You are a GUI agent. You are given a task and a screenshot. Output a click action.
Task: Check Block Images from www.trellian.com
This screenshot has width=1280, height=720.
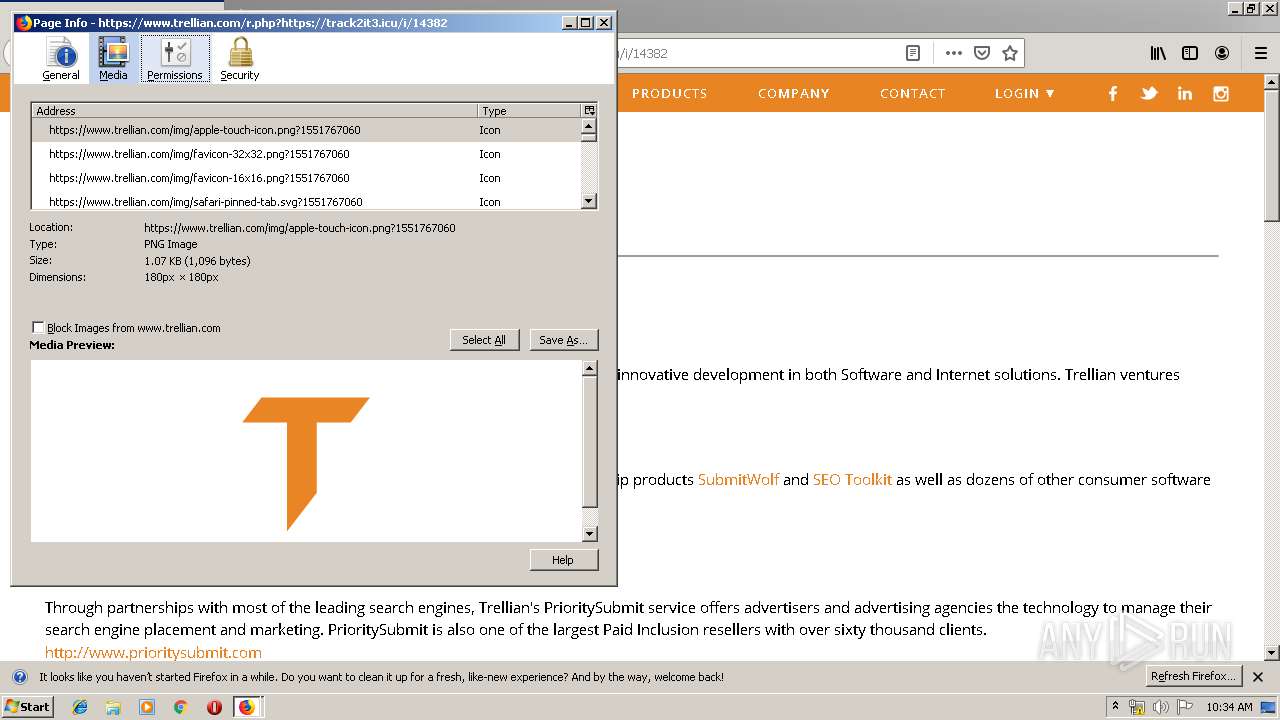[x=38, y=328]
